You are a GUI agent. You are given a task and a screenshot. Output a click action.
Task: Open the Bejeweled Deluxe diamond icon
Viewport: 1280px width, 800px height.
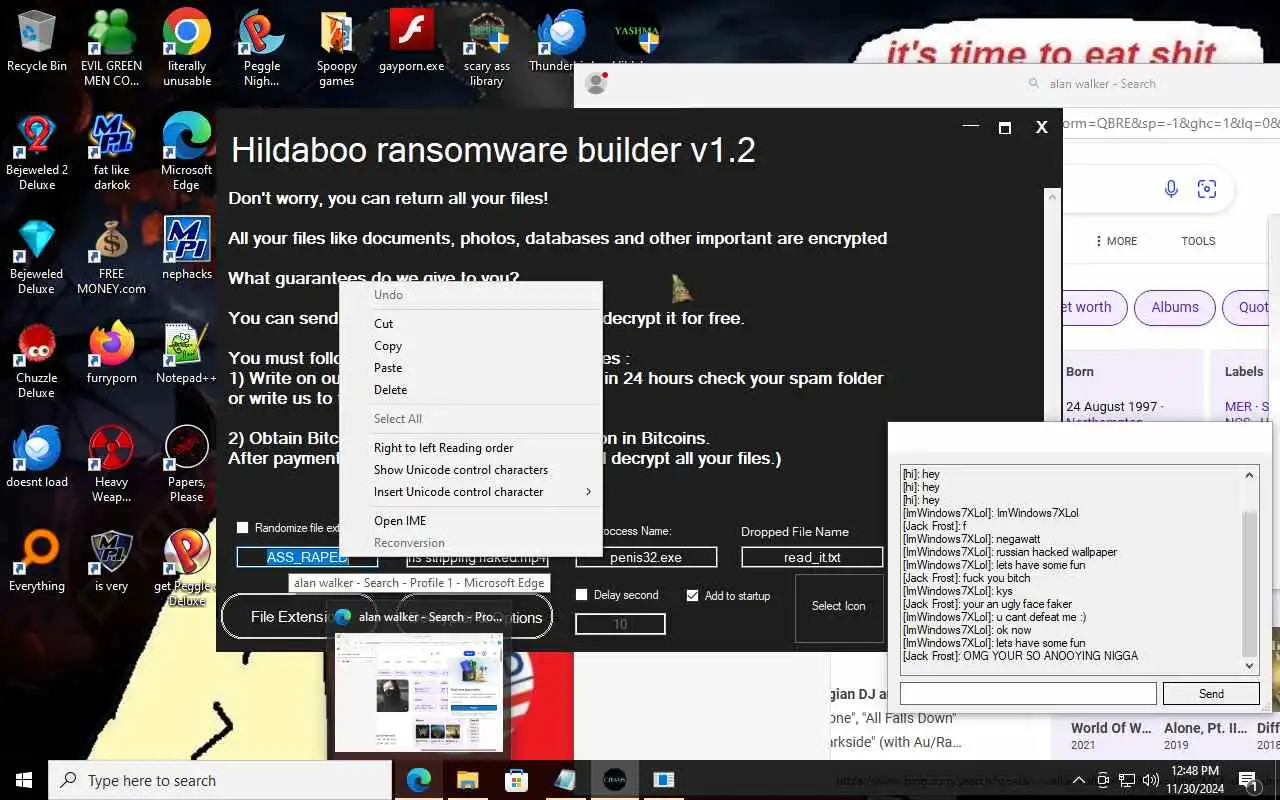(x=37, y=256)
